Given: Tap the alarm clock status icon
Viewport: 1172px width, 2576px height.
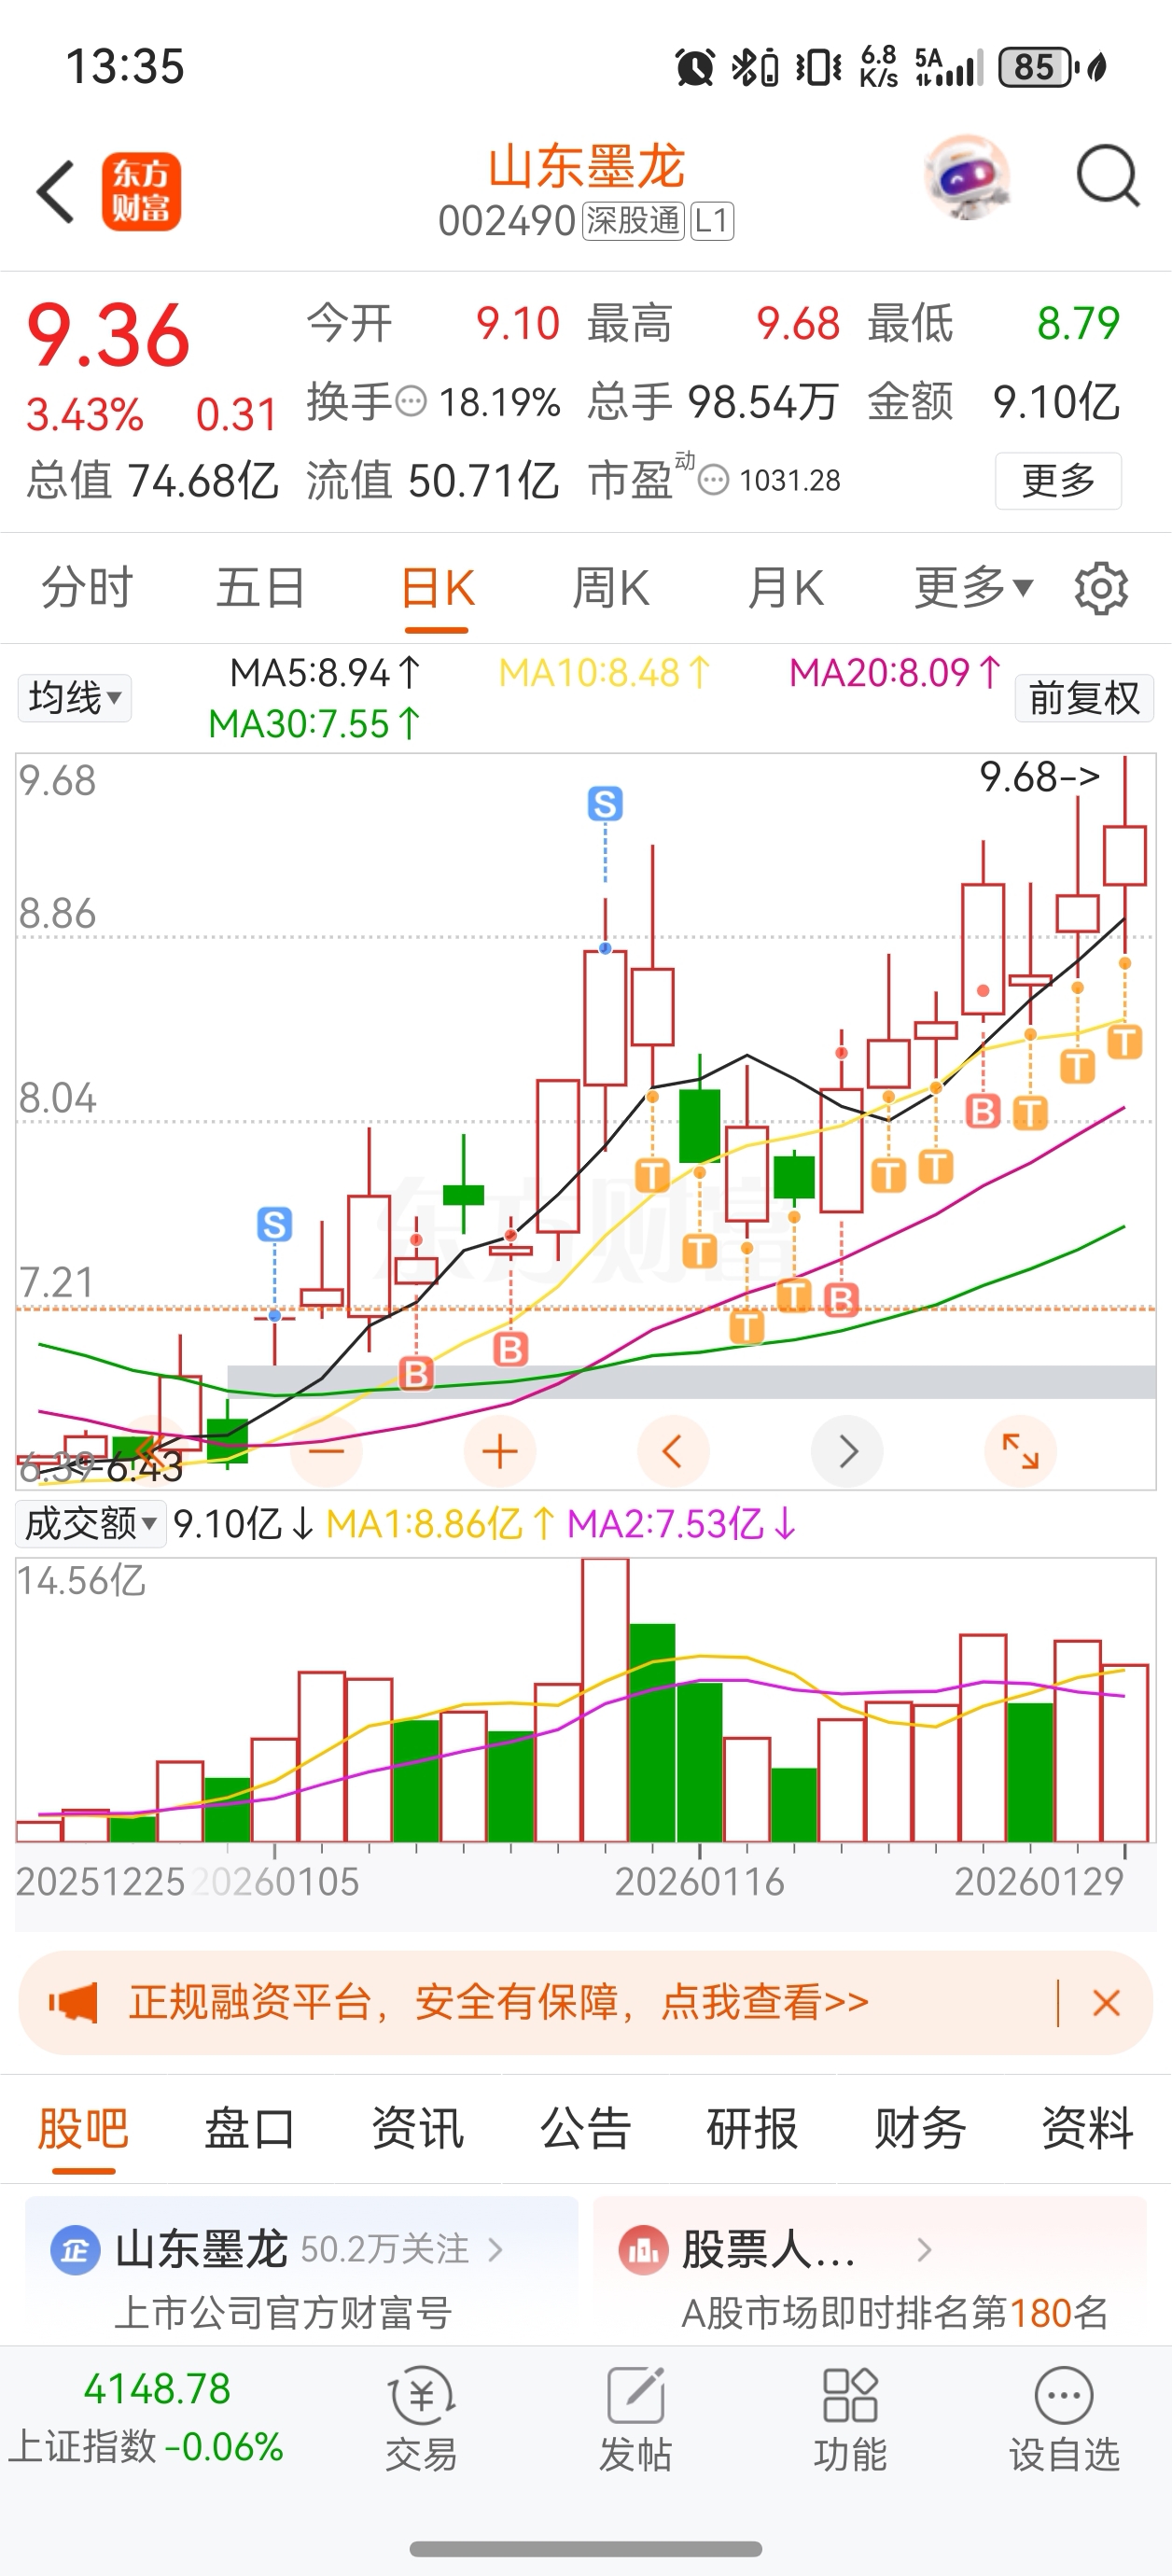Looking at the screenshot, I should 695,68.
